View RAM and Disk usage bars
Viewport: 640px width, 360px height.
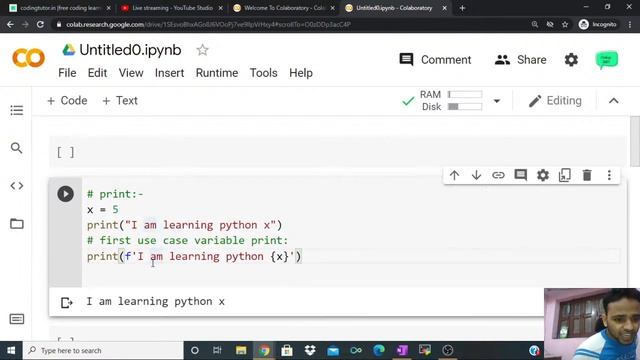(451, 101)
